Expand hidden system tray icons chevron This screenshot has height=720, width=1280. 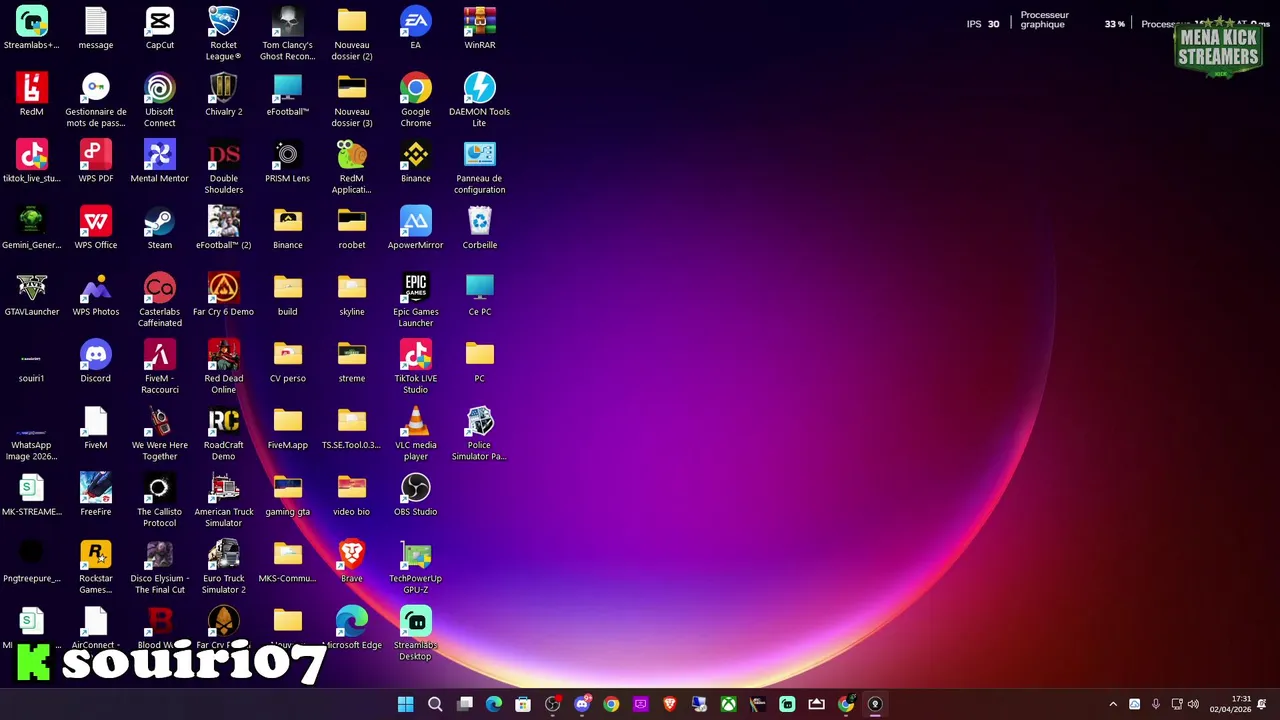coord(1113,705)
